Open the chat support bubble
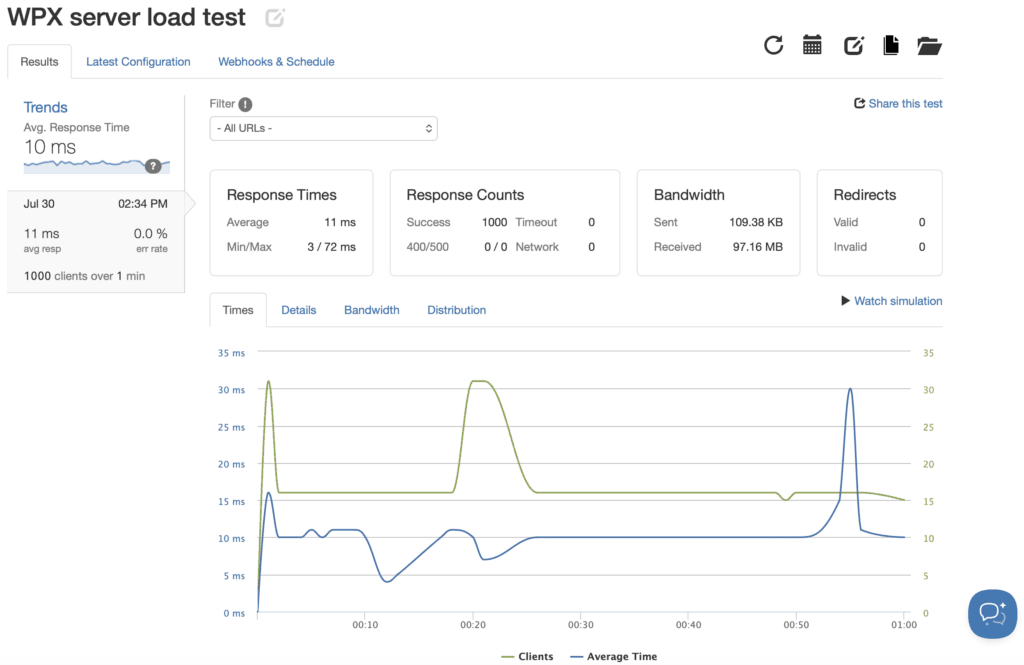 pyautogui.click(x=992, y=614)
